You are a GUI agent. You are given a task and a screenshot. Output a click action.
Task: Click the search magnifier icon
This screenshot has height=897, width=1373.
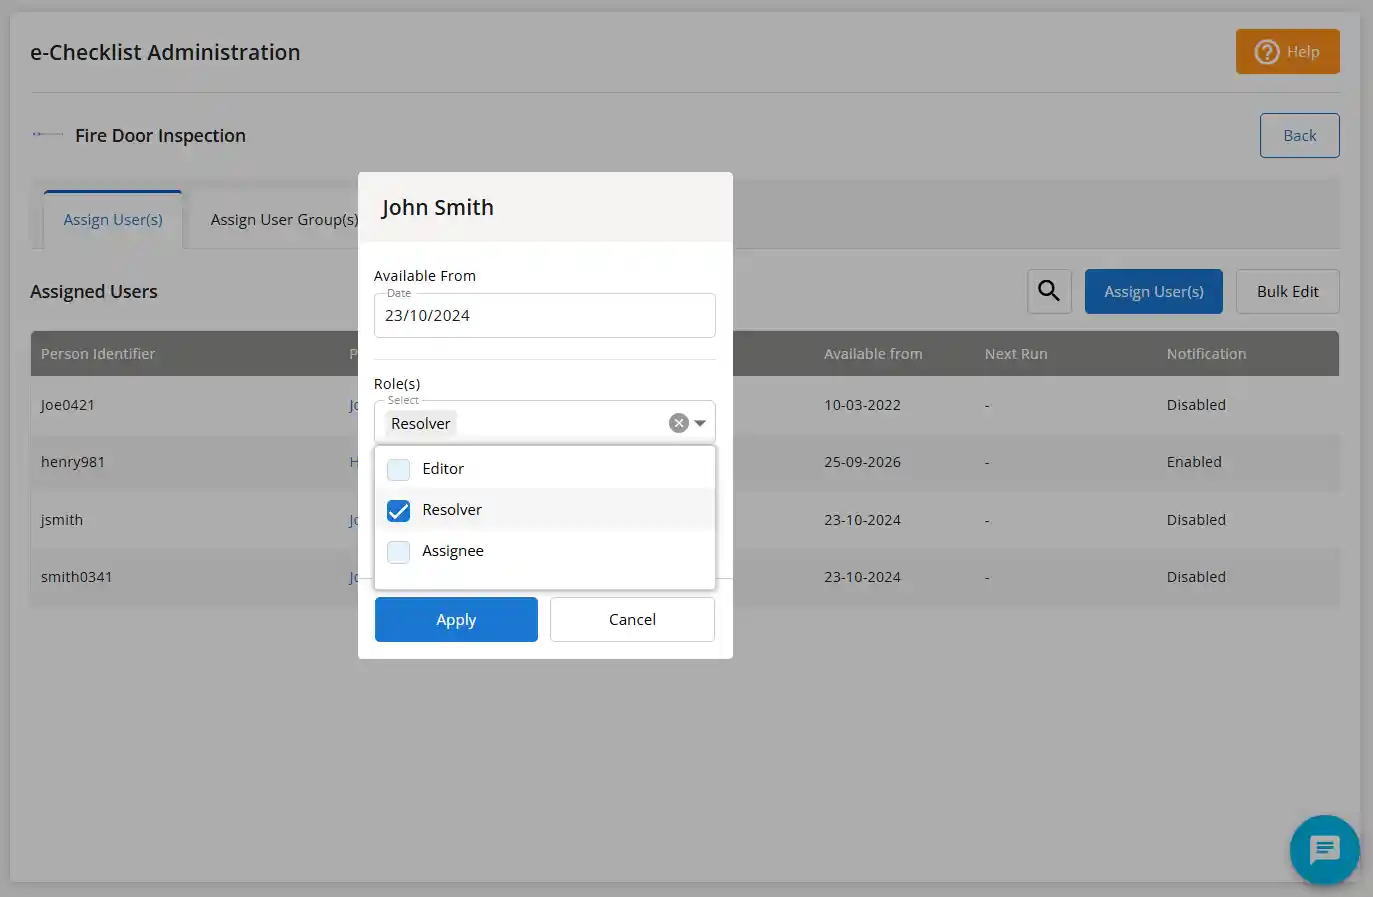coord(1049,291)
